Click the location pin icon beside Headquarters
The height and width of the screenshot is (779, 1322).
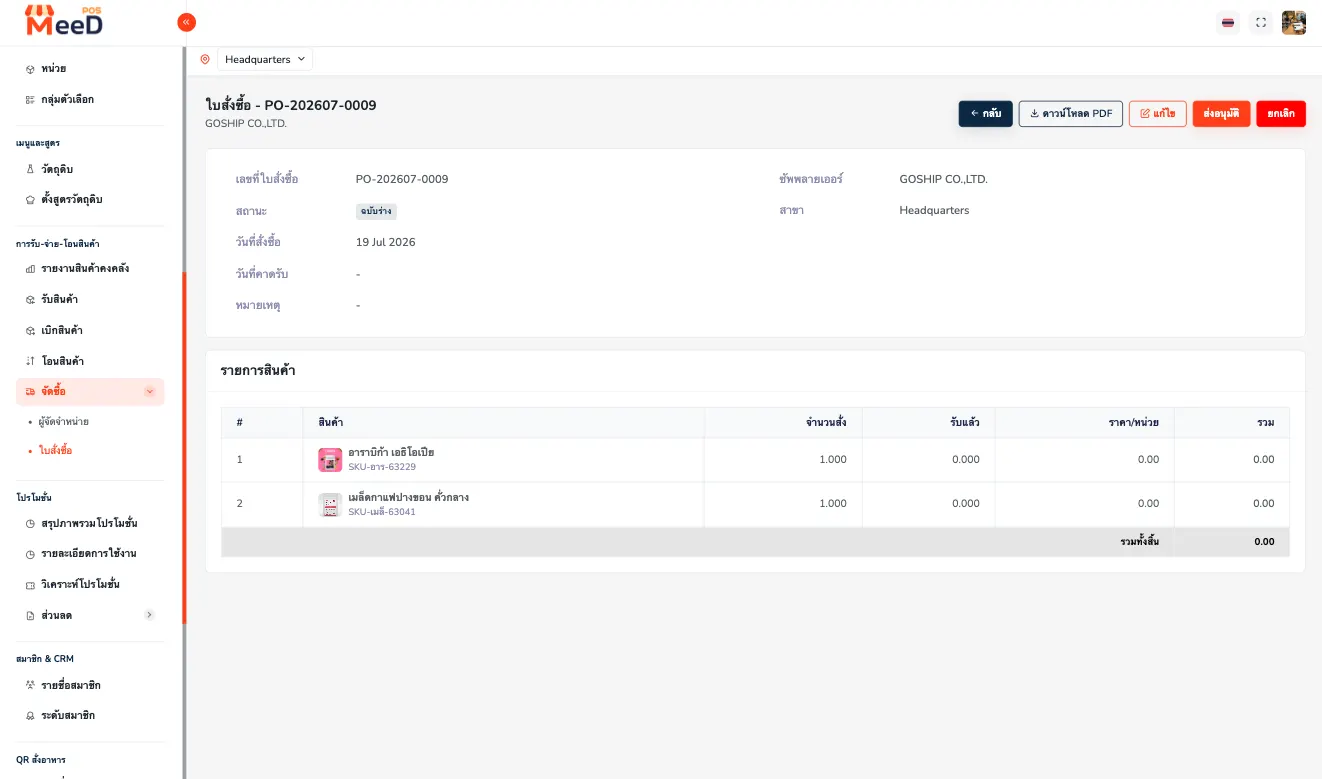(x=205, y=60)
